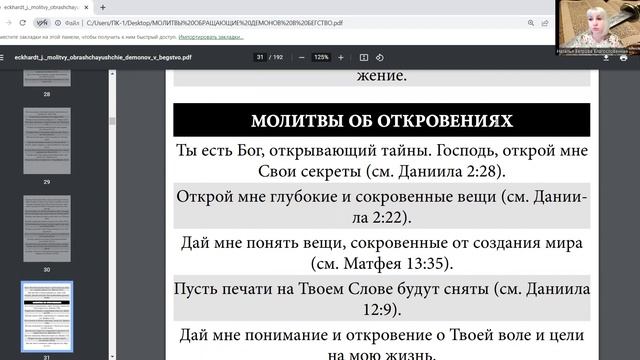This screenshot has height=360, width=640.
Task: Print the PDF document
Action: [x=623, y=58]
